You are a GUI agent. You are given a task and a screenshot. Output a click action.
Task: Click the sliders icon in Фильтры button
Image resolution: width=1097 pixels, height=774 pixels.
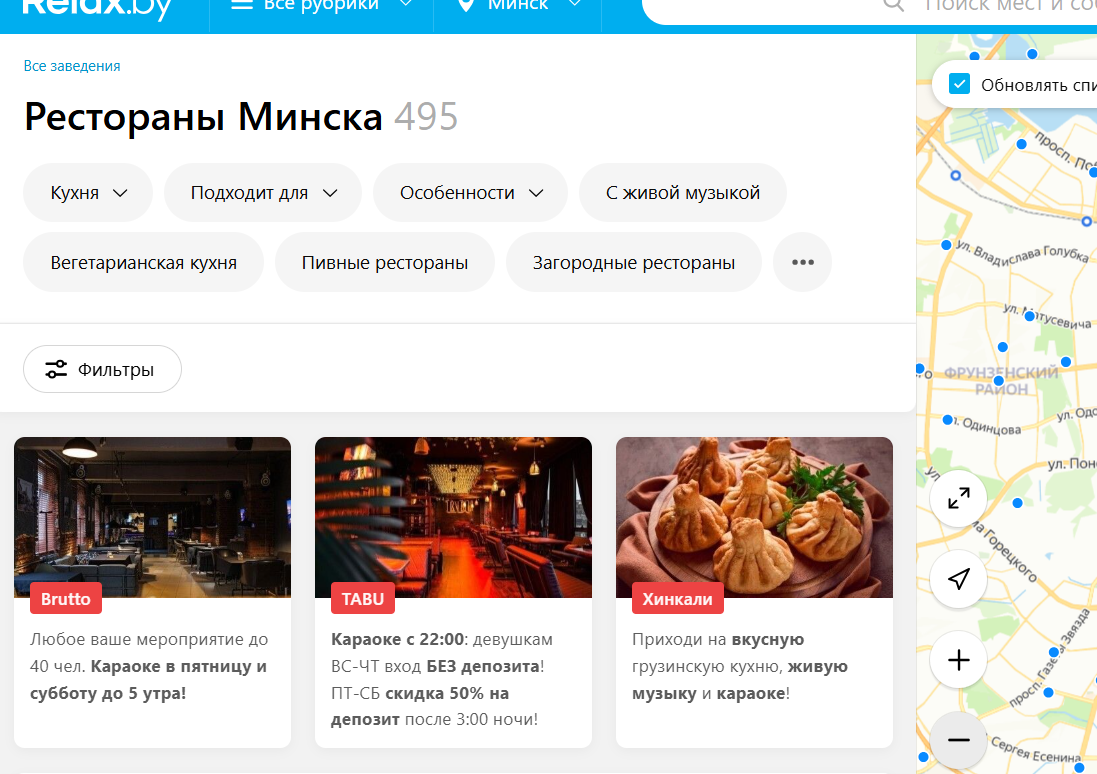point(56,369)
